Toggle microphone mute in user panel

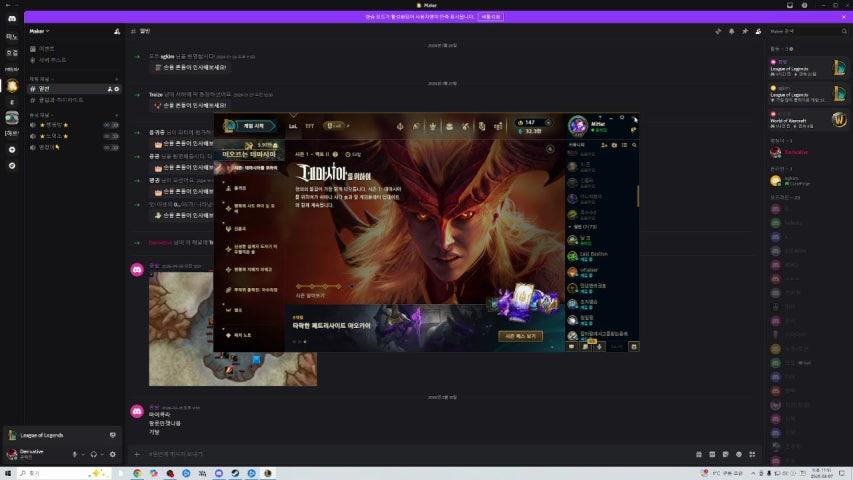(x=74, y=454)
